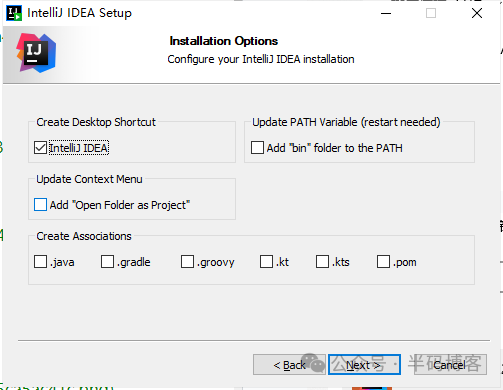This screenshot has width=503, height=390.
Task: Enable Add "bin" folder to the PATH
Action: click(x=257, y=148)
